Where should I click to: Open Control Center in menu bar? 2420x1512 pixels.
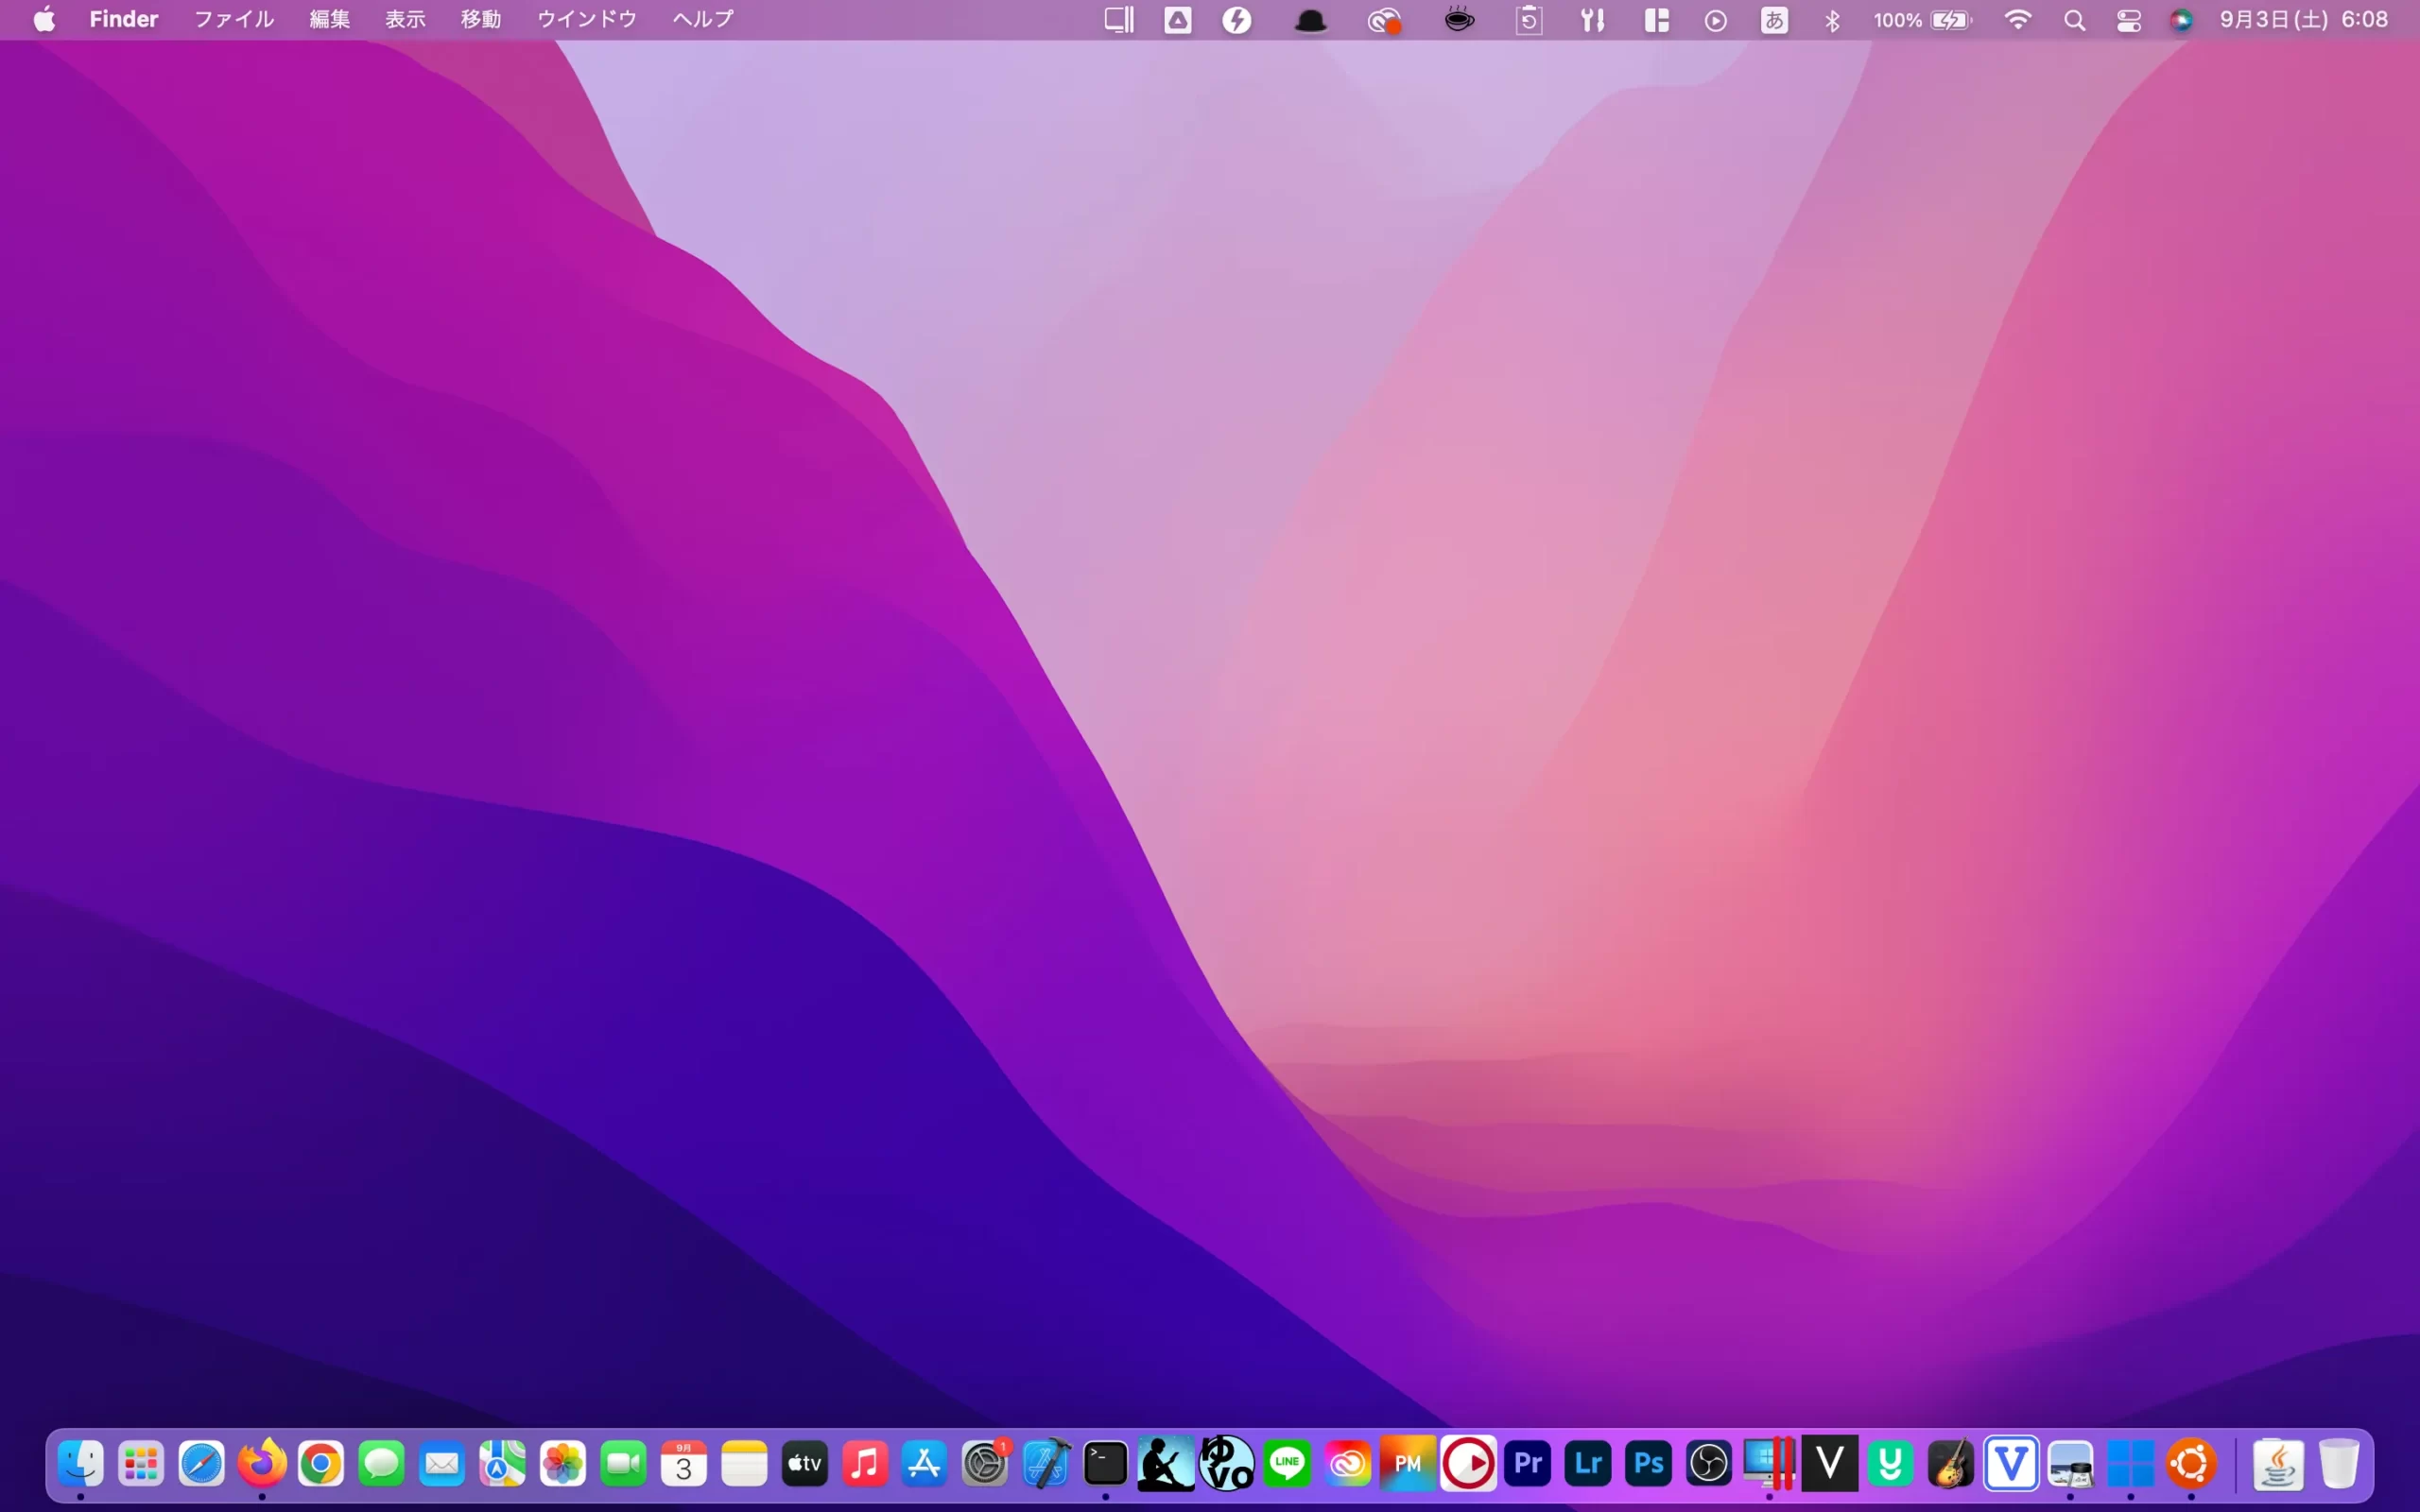pyautogui.click(x=2129, y=20)
